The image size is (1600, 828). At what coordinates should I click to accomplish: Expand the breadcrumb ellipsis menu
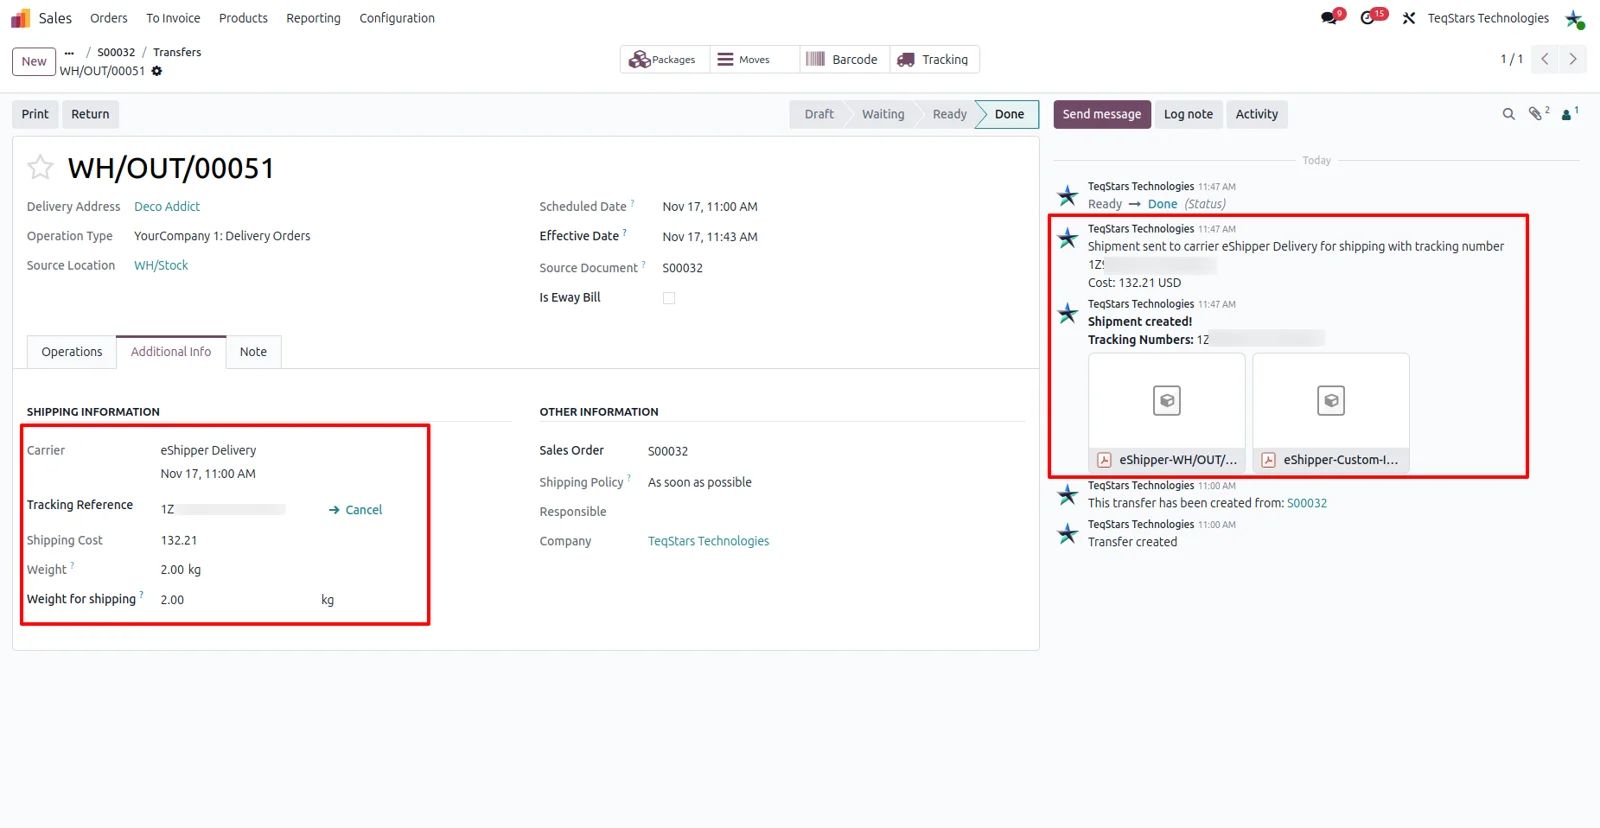[69, 52]
